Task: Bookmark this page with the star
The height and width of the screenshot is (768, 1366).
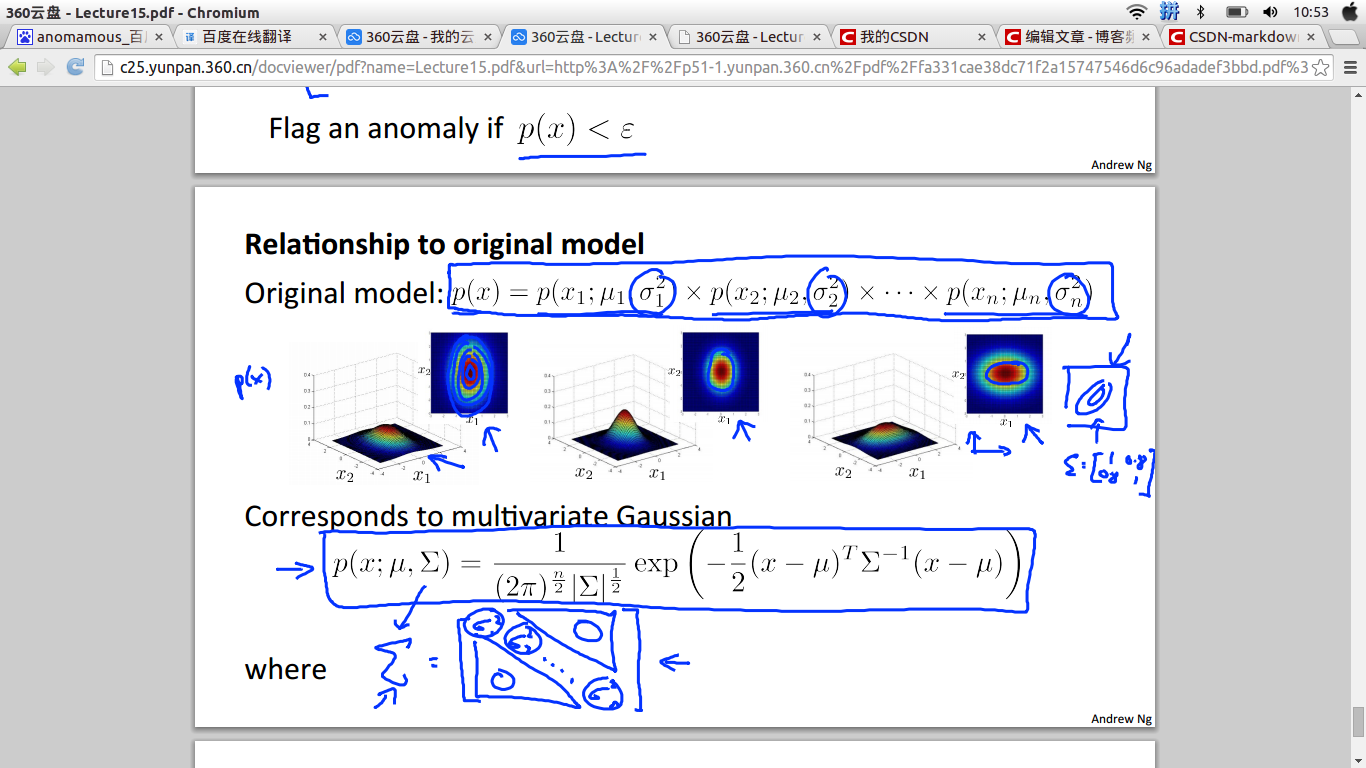Action: (1320, 68)
